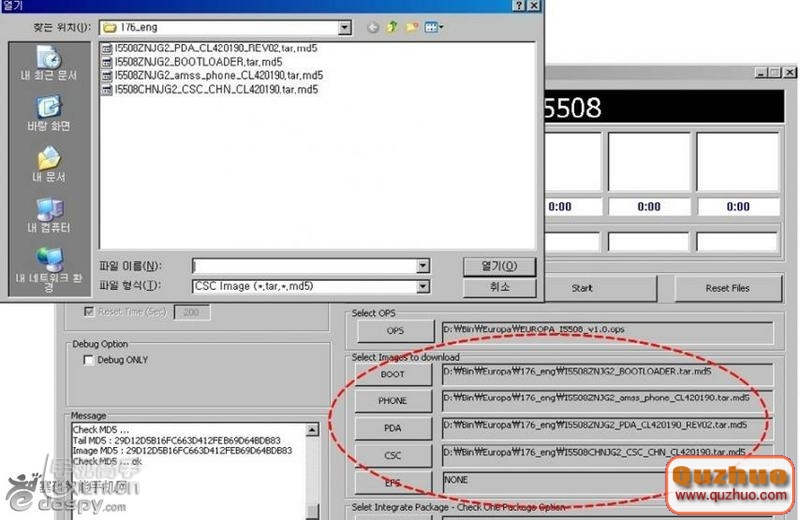
Task: Click the PDA image select button
Action: (392, 428)
